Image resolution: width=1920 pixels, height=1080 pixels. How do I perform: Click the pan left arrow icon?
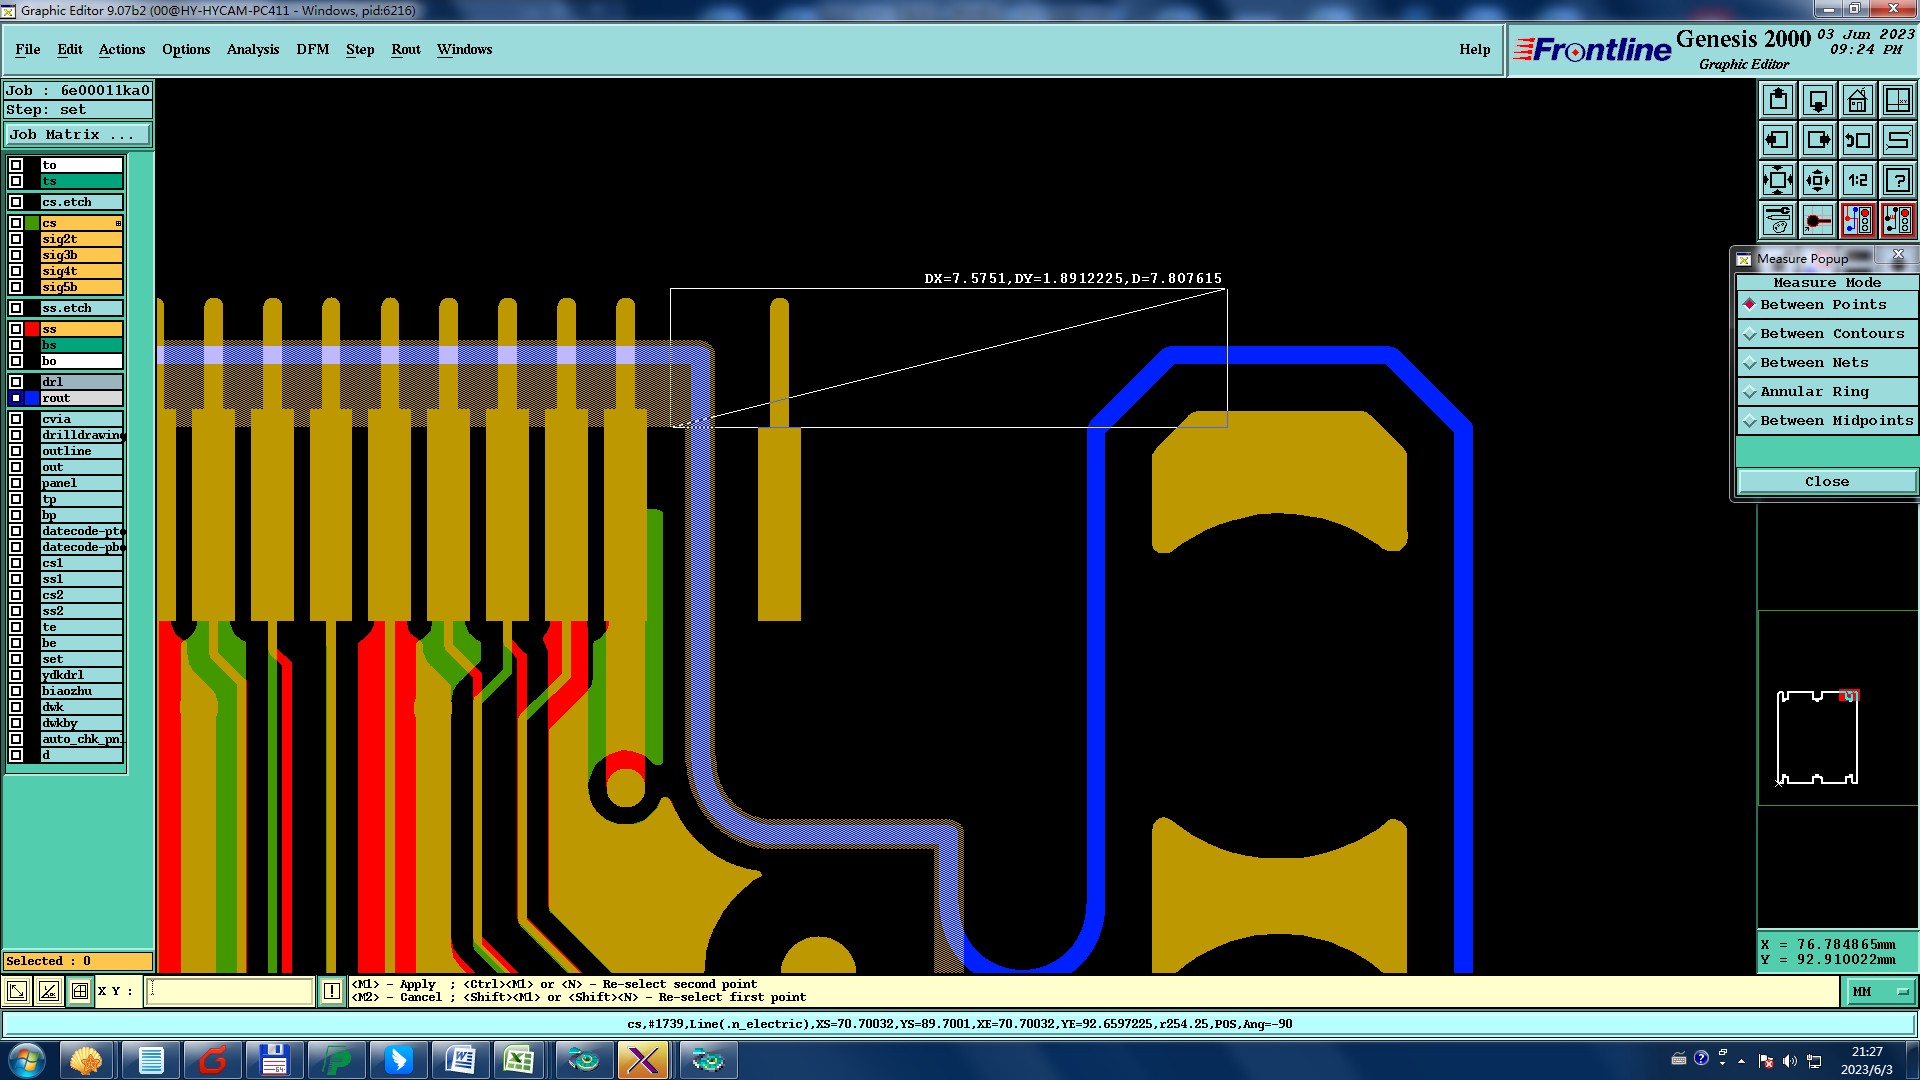(1778, 140)
